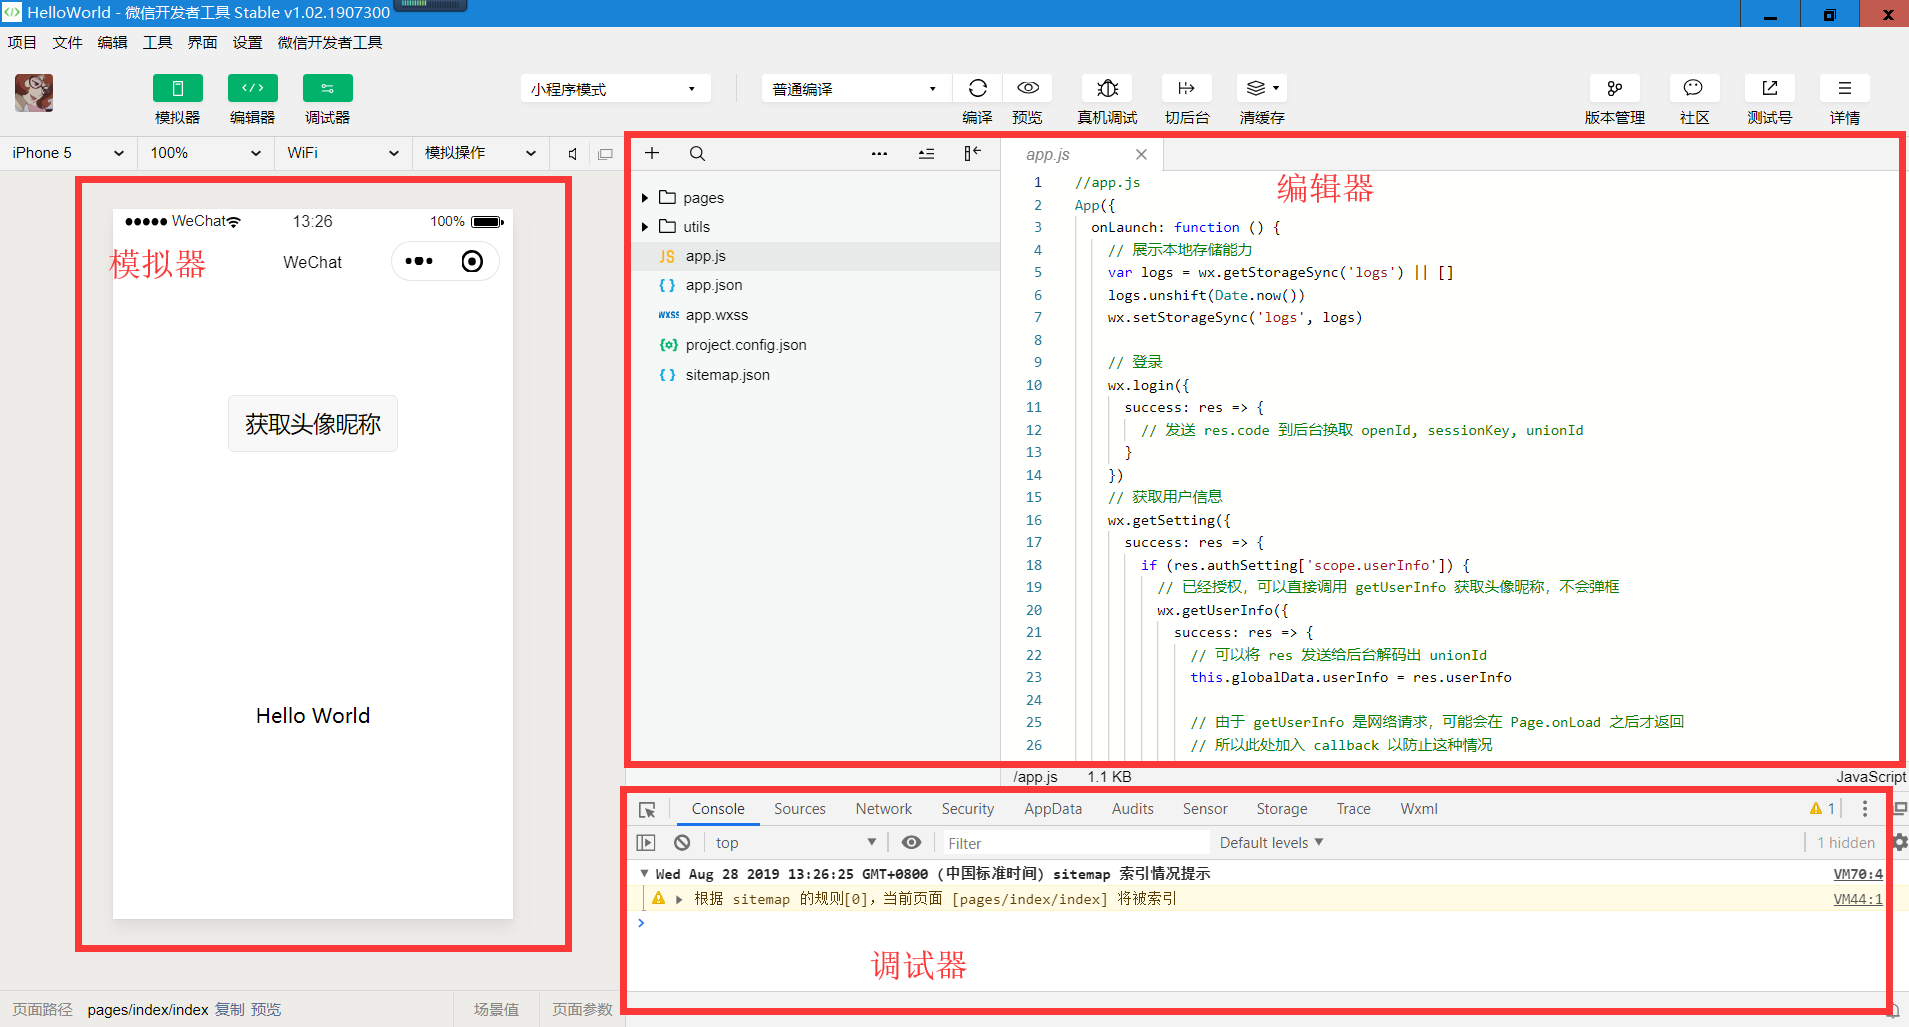Switch to the Wxml tab
Viewport: 1909px width, 1027px height.
tap(1419, 809)
